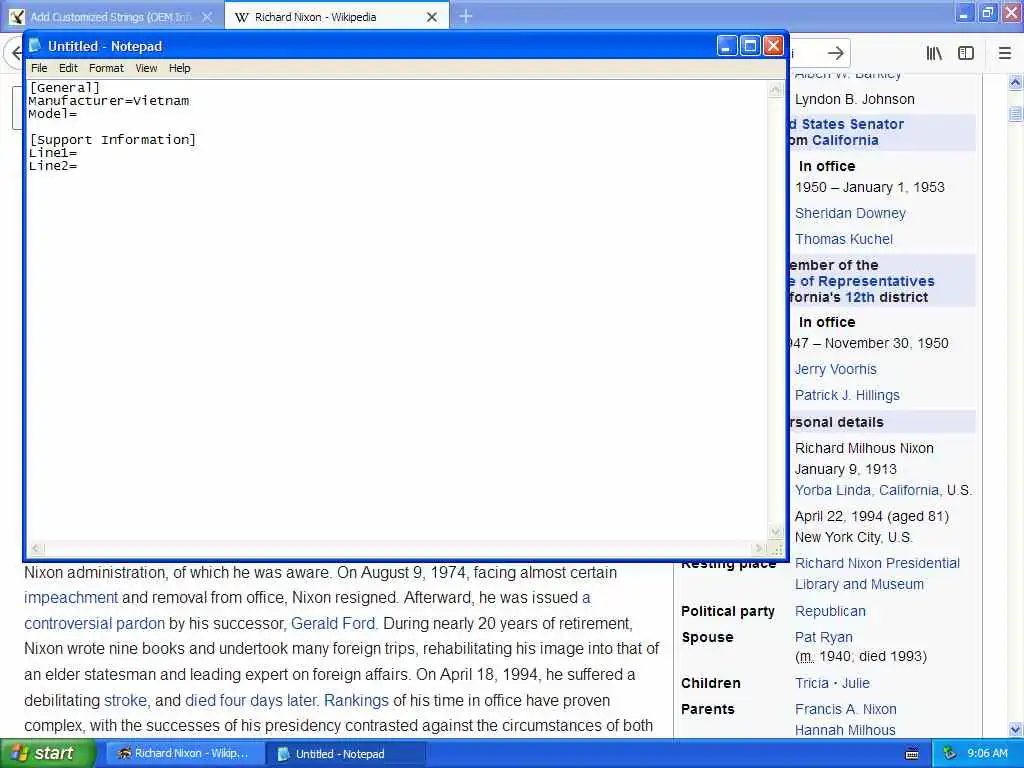Open the View menu in Notepad
This screenshot has width=1024, height=768.
tap(146, 68)
